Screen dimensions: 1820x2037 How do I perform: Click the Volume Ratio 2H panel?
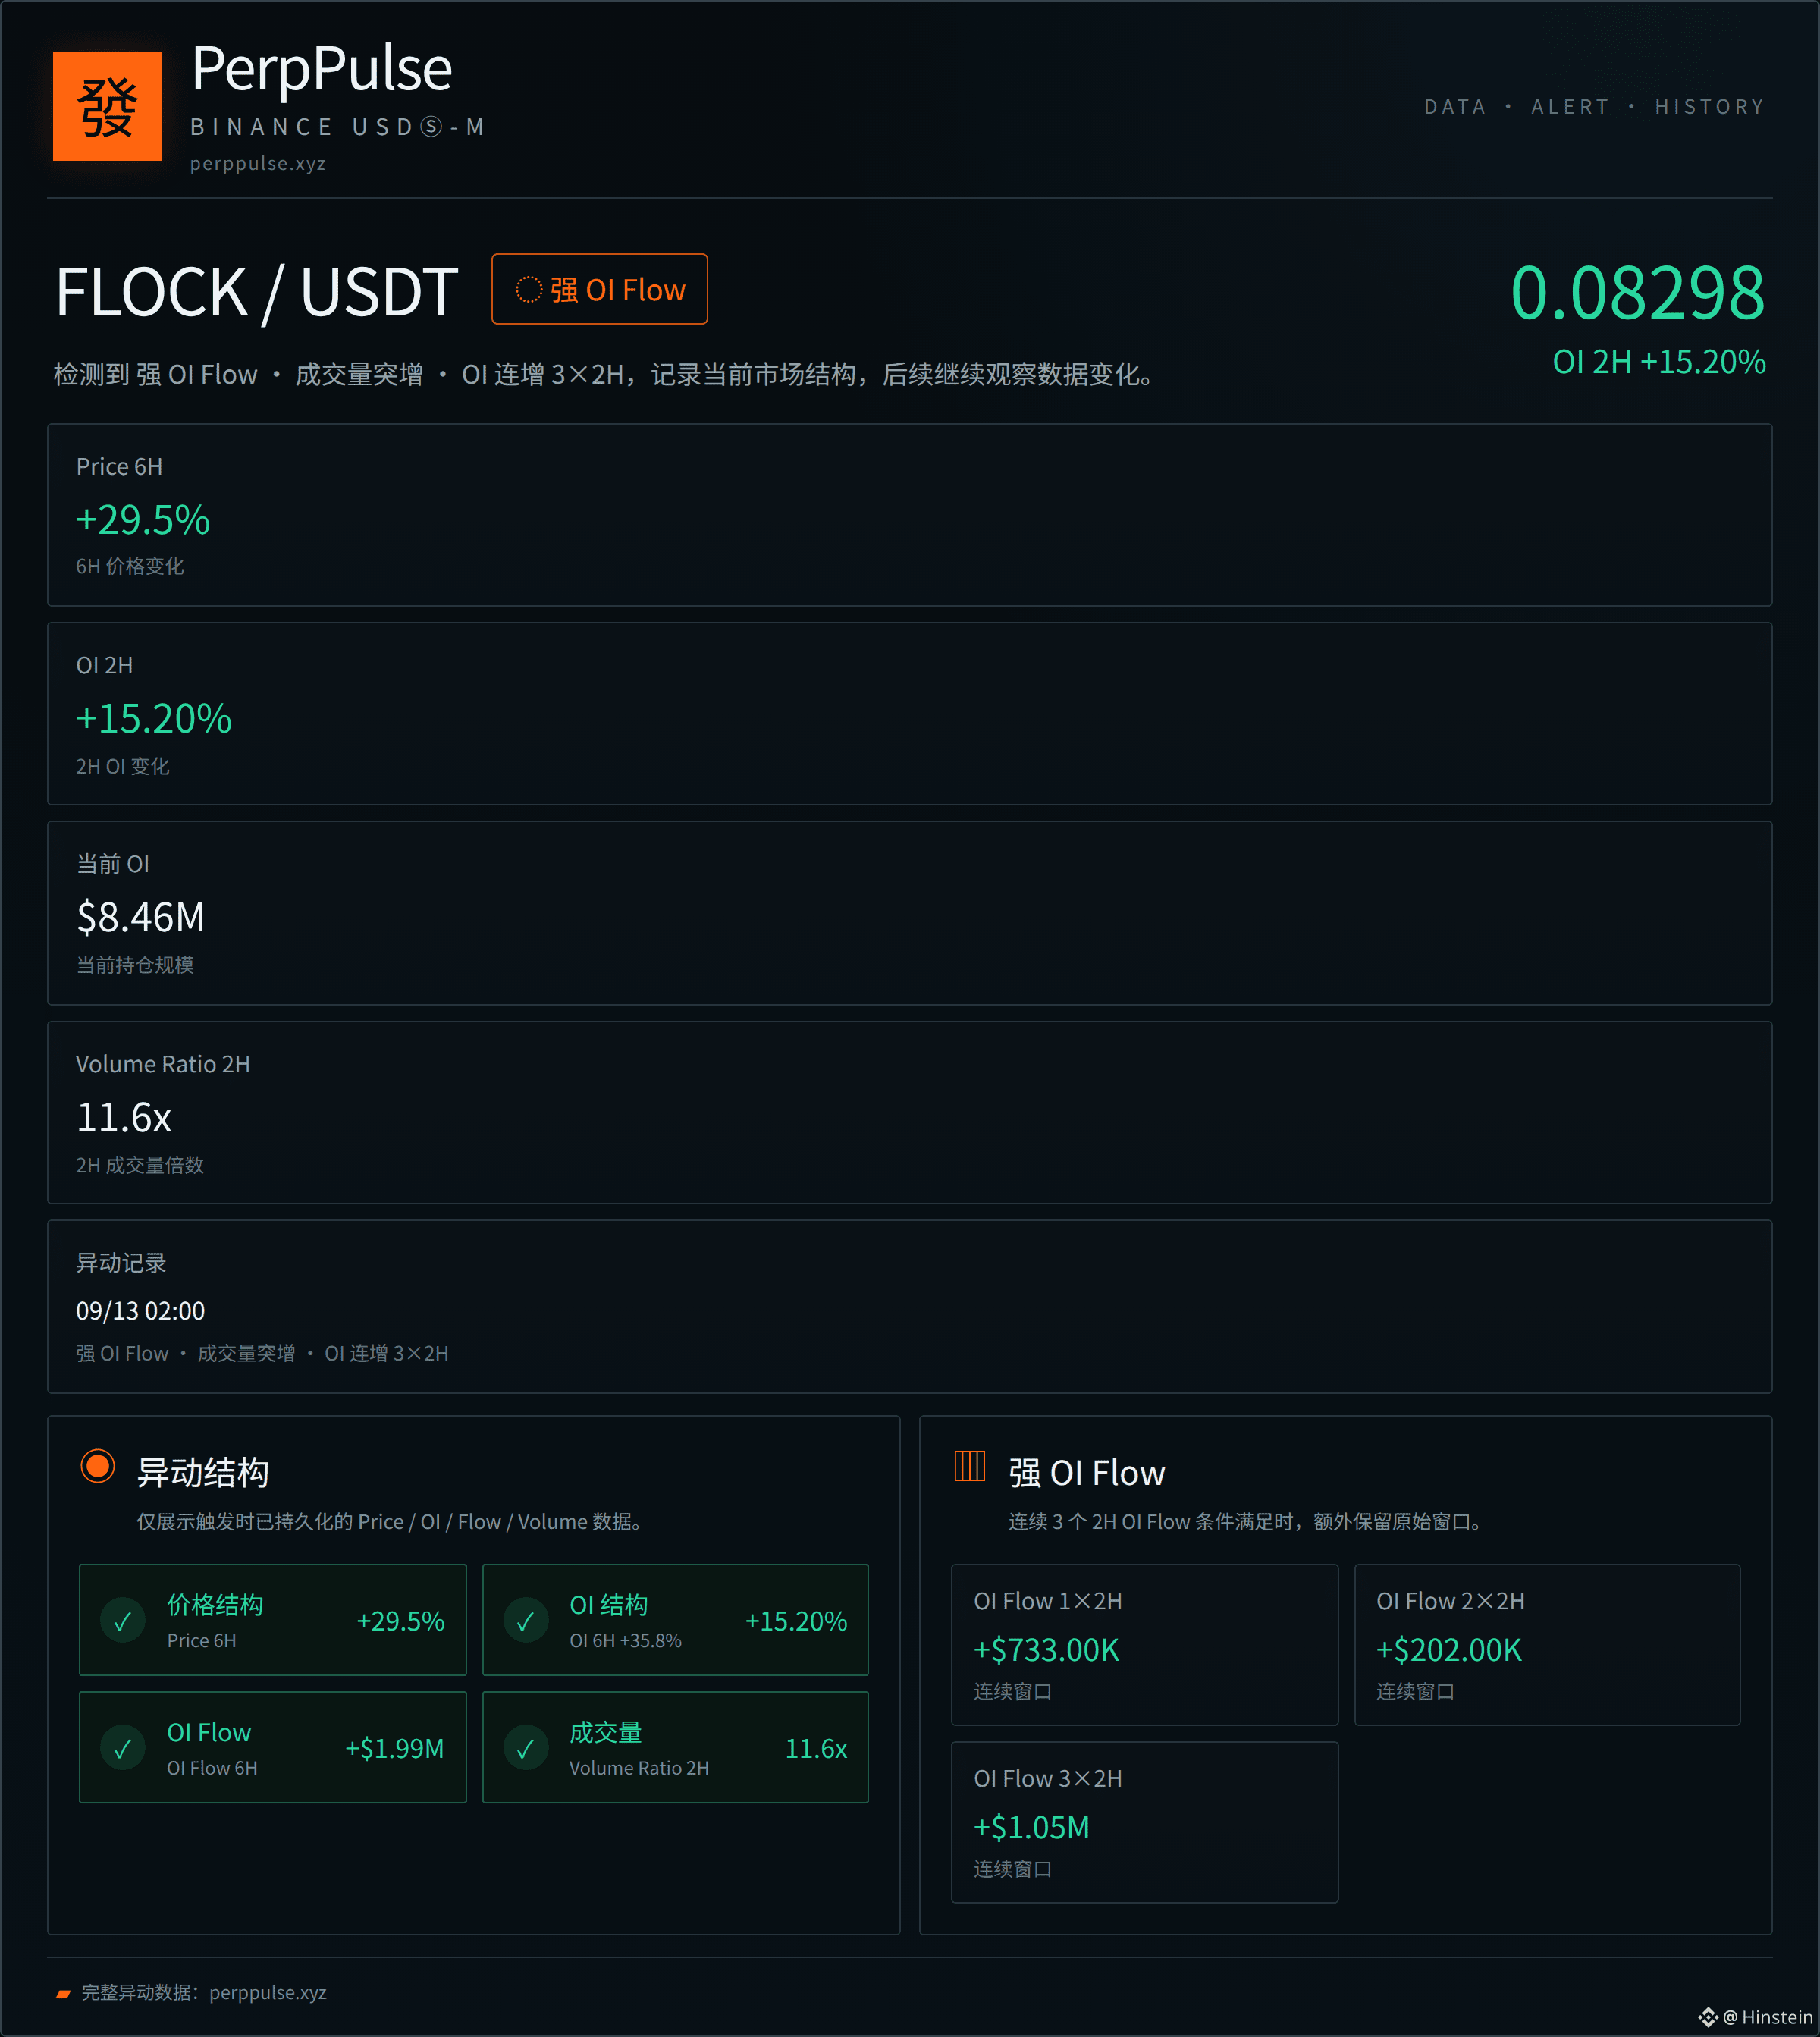[x=910, y=1112]
